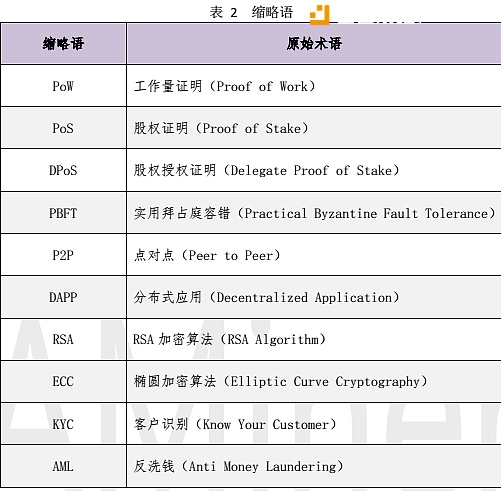Select the 缩略语 column header
Image resolution: width=501 pixels, height=491 pixels.
tap(63, 44)
